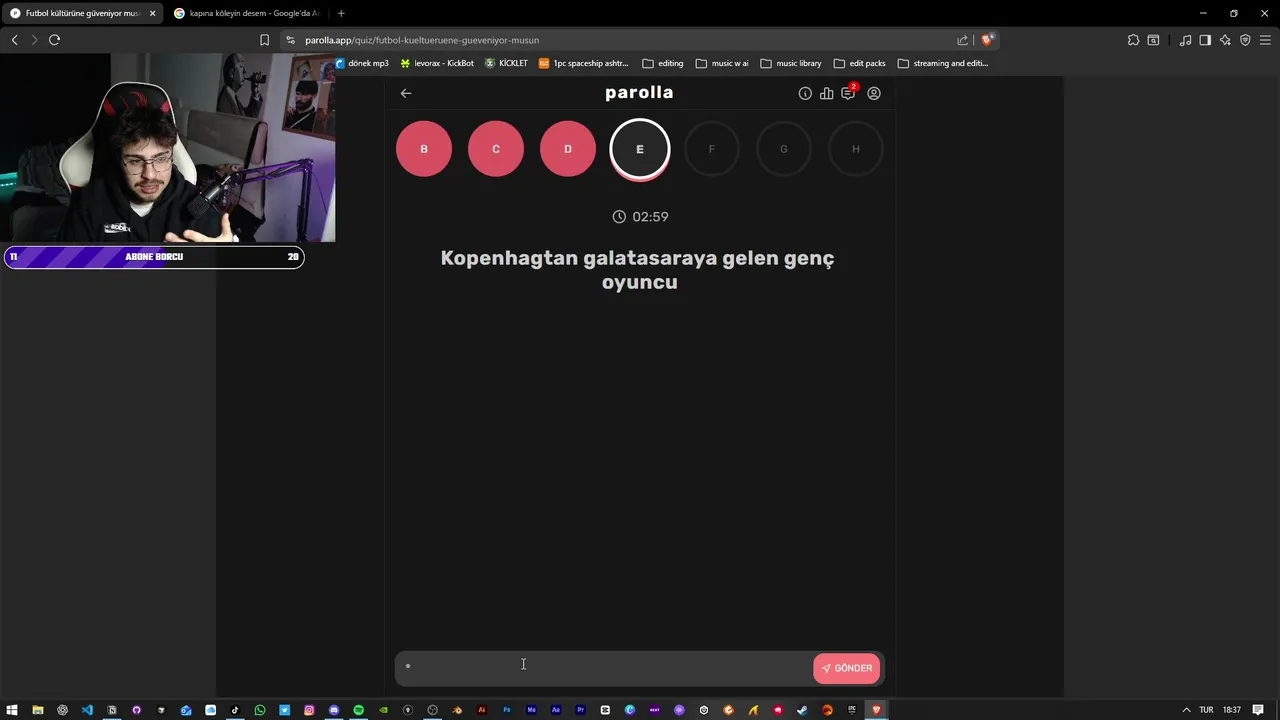This screenshot has height=720, width=1280.
Task: Open Spotify from the taskbar
Action: click(x=359, y=710)
